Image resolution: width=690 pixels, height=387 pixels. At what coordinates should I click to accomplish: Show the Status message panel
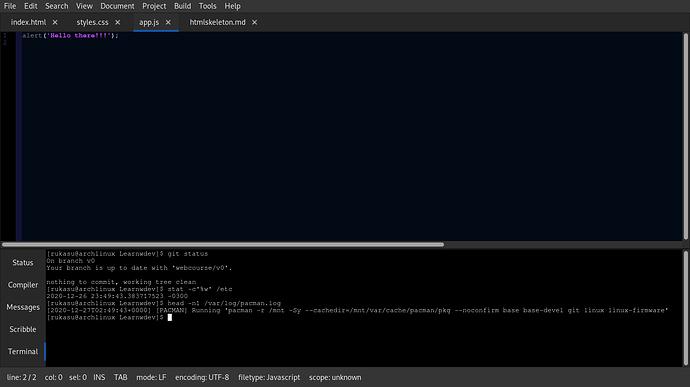click(22, 262)
